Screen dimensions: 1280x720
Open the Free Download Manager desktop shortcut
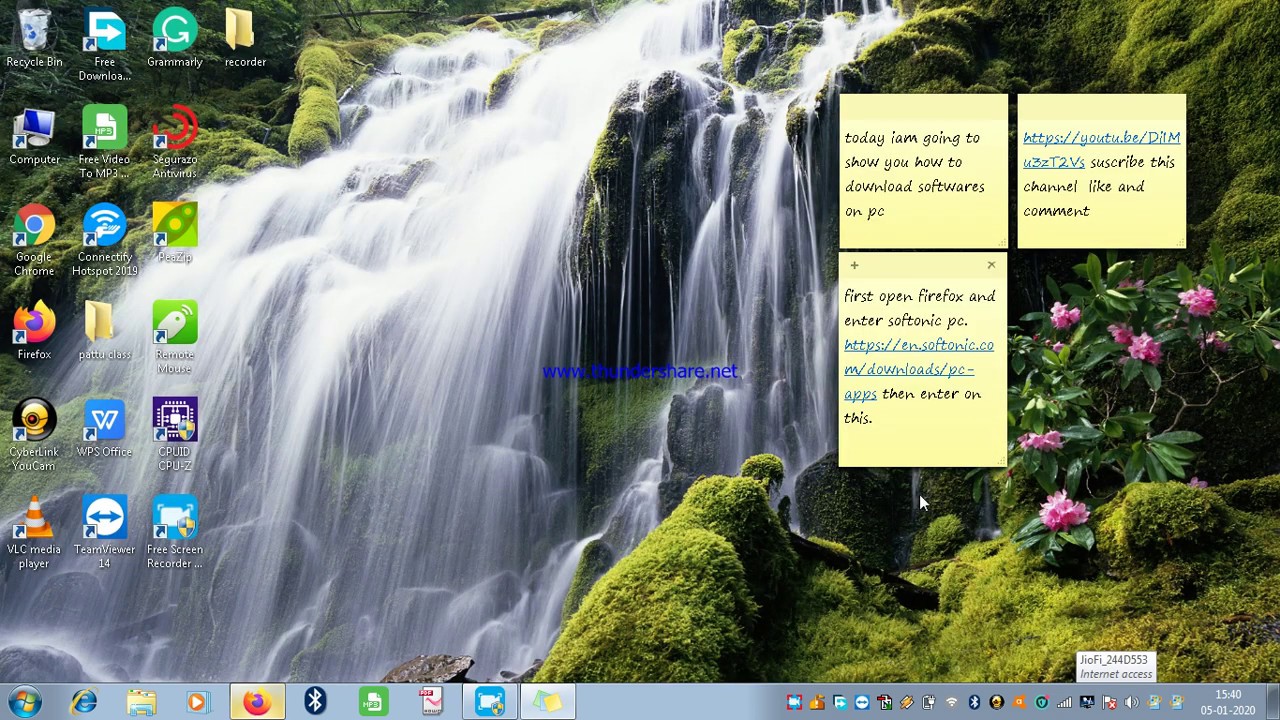104,45
